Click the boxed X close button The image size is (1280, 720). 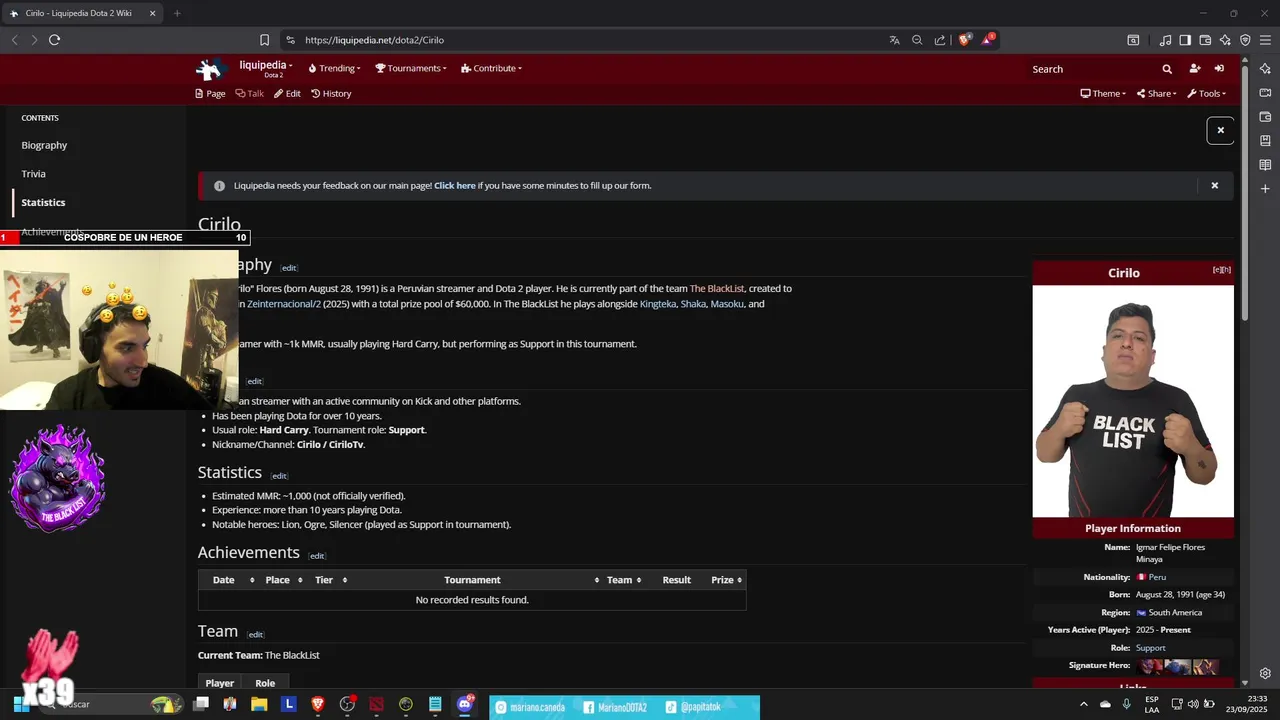coord(1220,130)
